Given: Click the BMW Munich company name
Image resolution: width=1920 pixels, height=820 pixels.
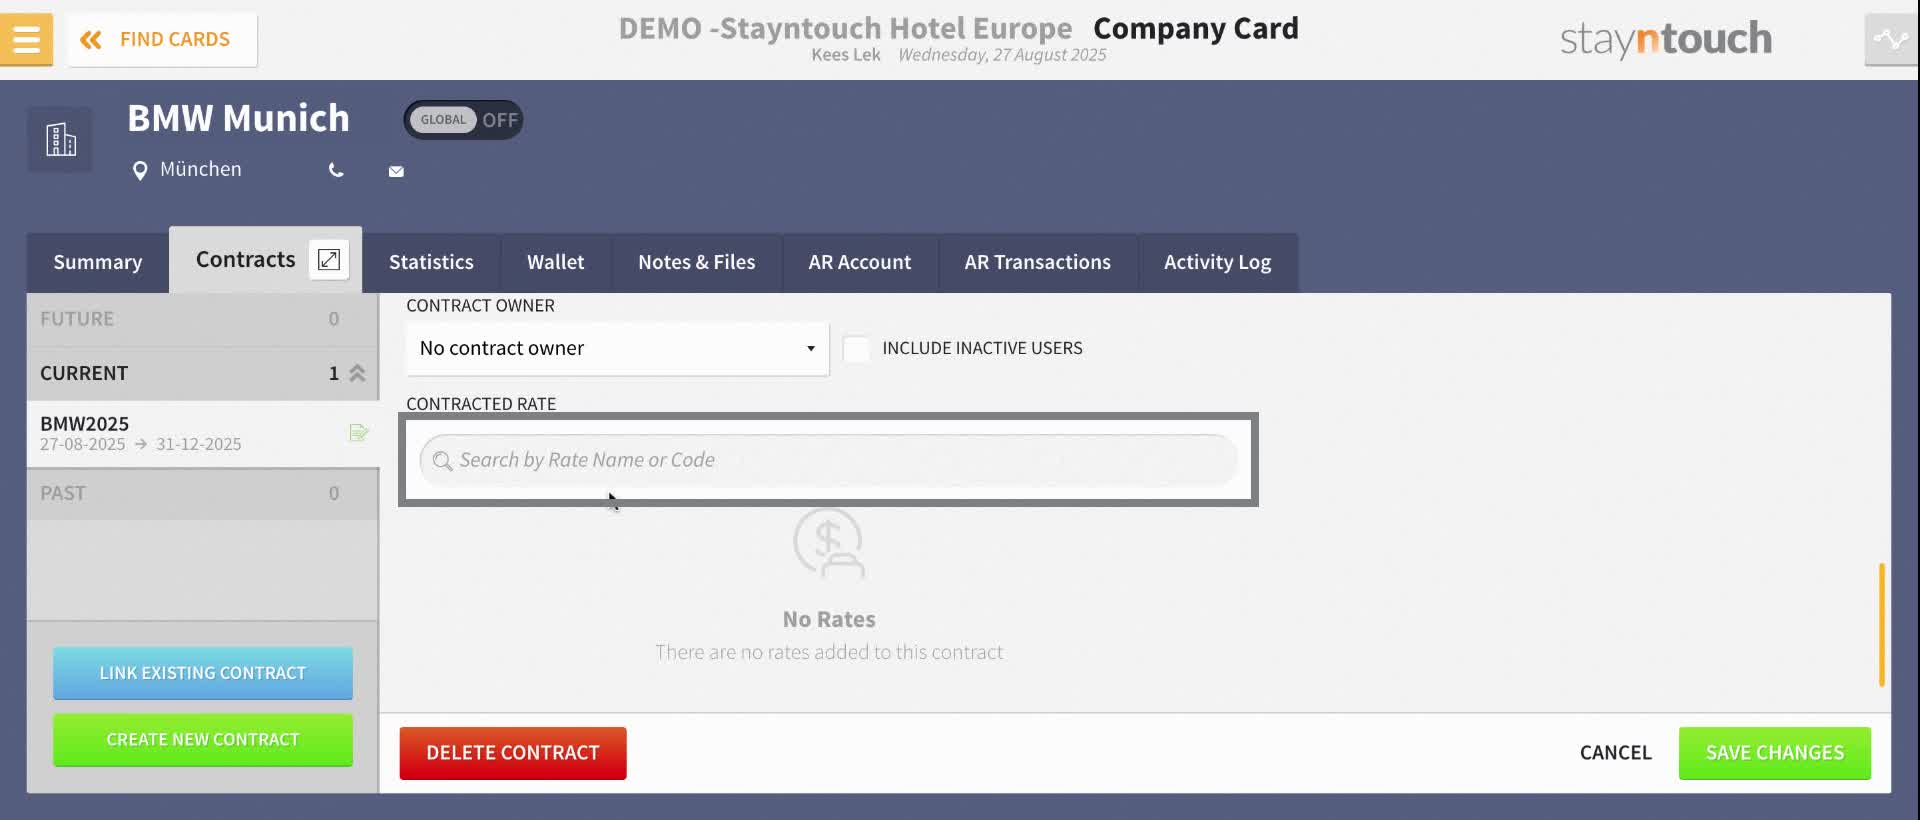Looking at the screenshot, I should (239, 118).
